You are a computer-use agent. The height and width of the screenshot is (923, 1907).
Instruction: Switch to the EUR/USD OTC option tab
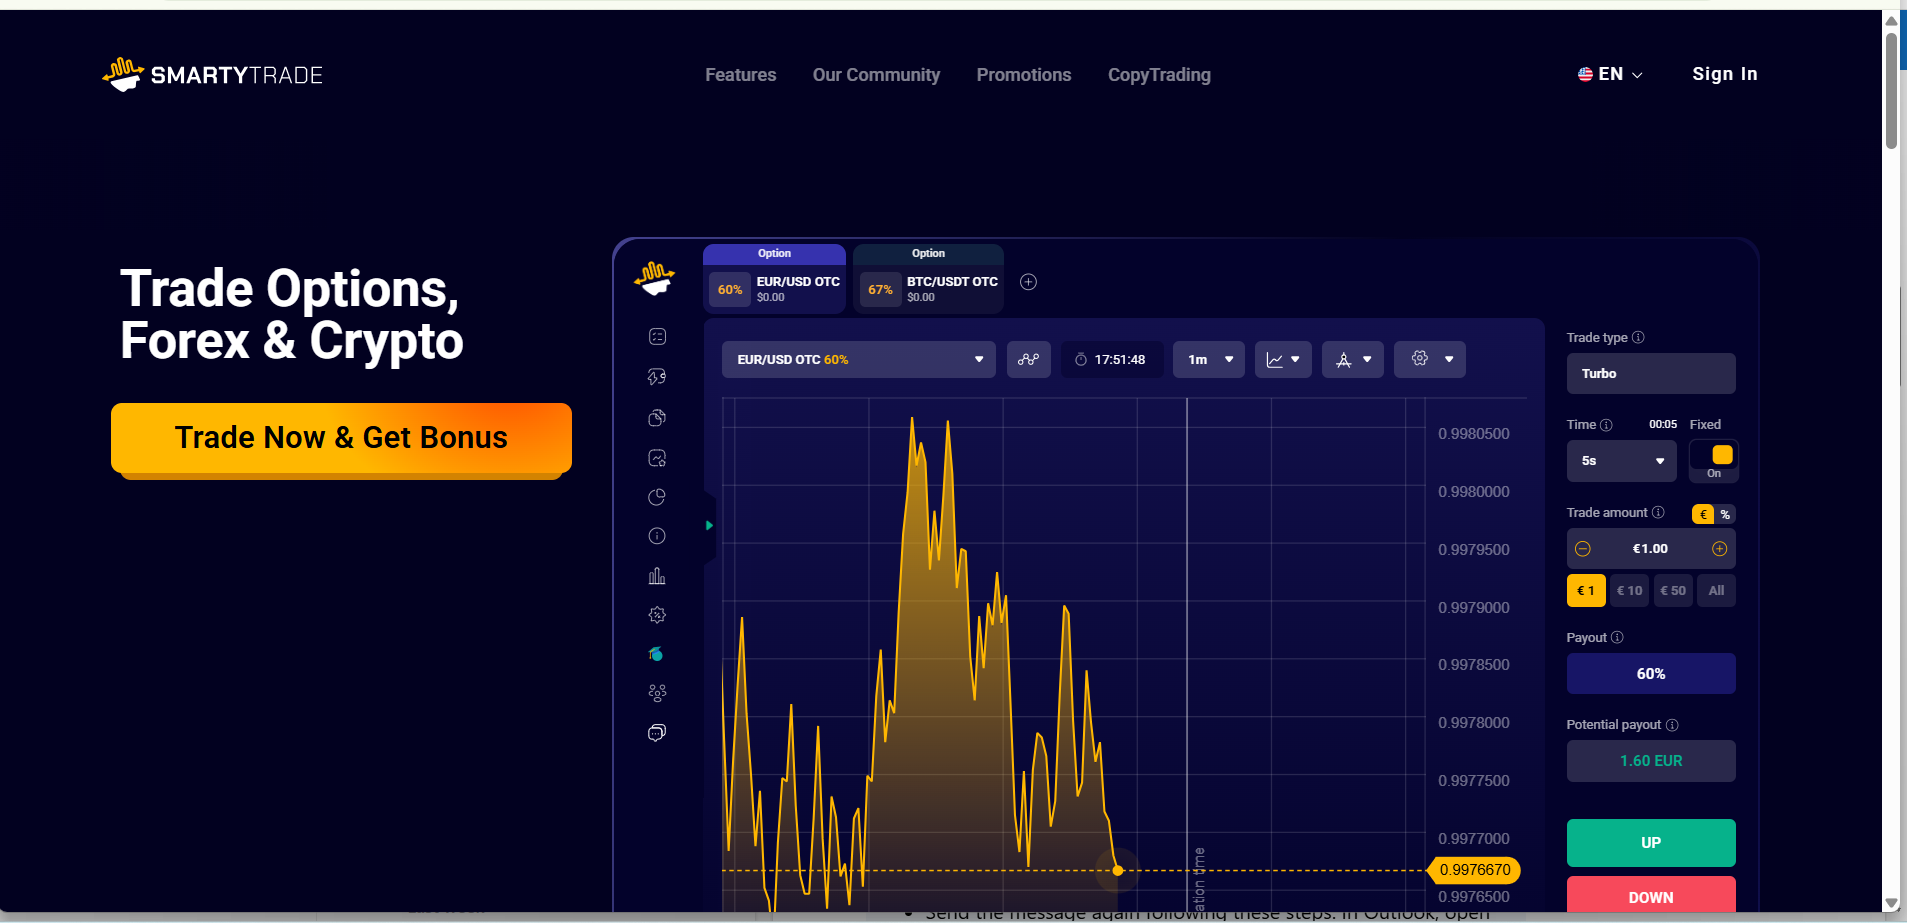[x=774, y=279]
